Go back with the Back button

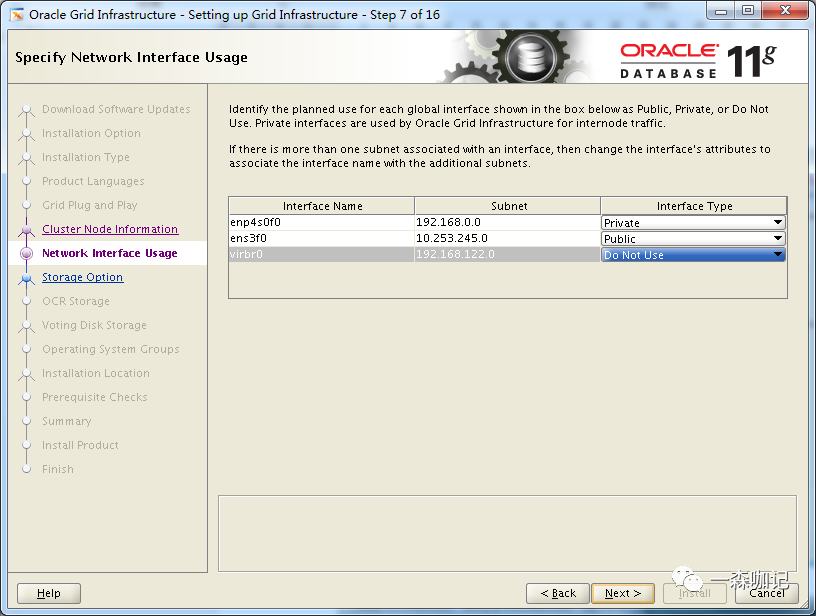tap(558, 593)
